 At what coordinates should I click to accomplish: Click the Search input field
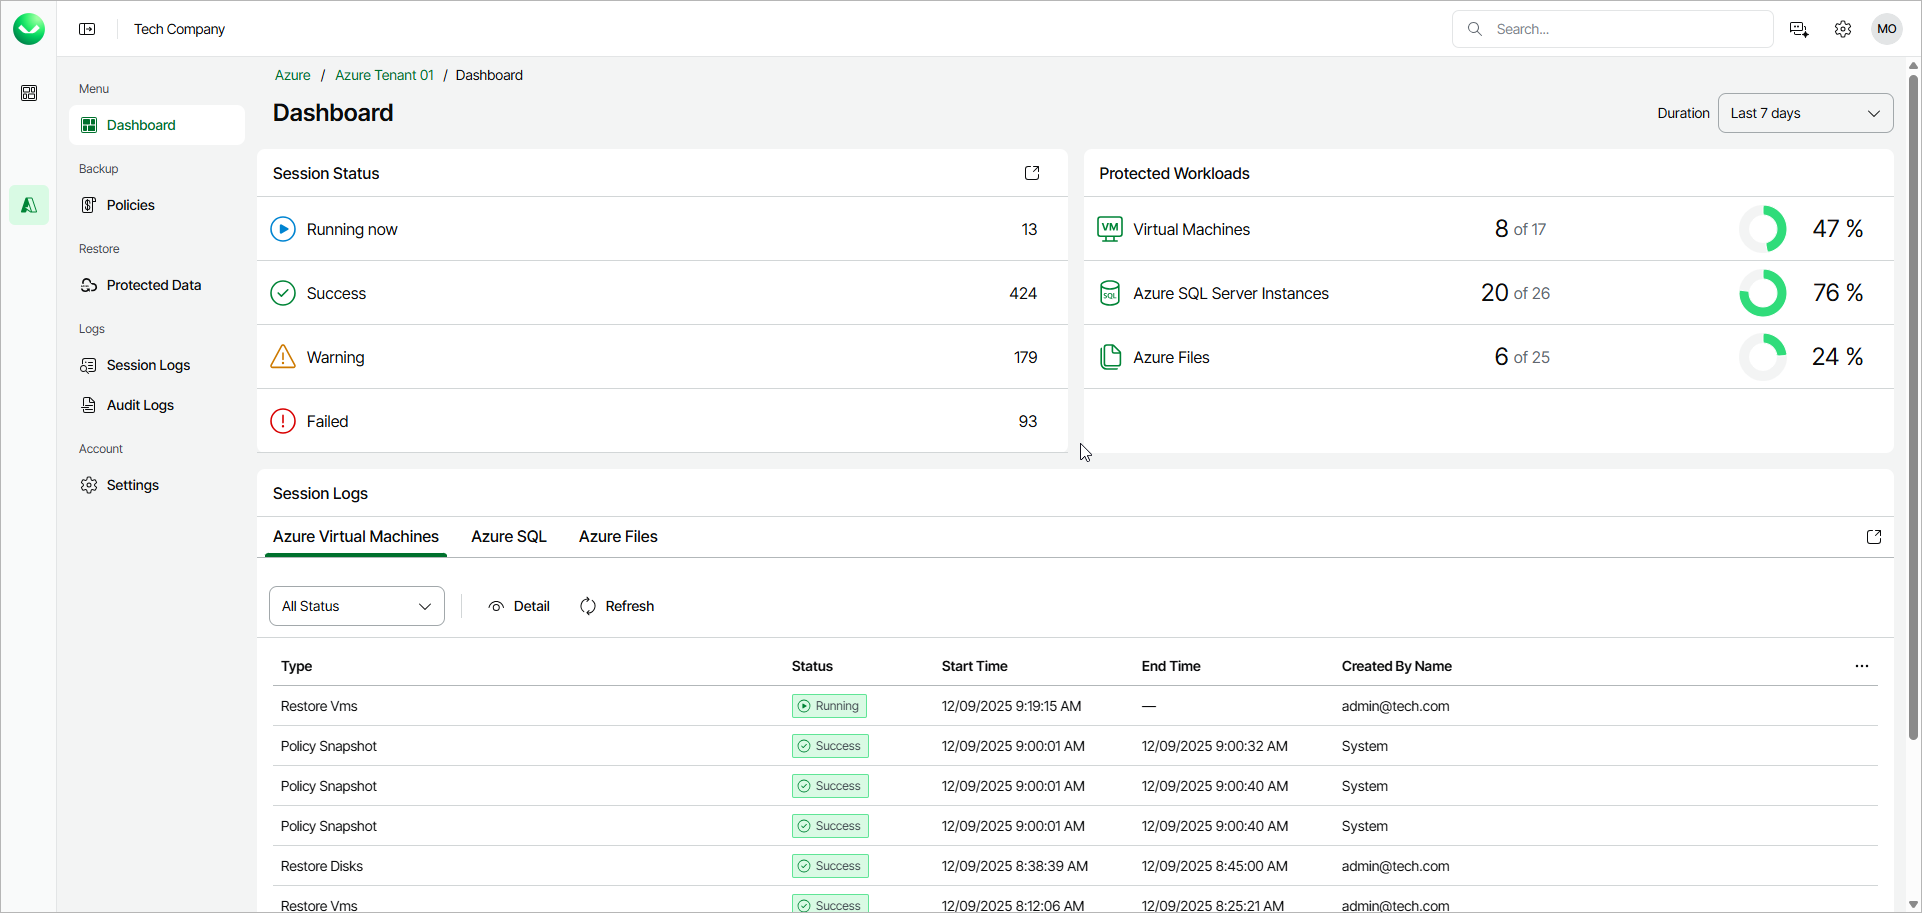click(1612, 29)
